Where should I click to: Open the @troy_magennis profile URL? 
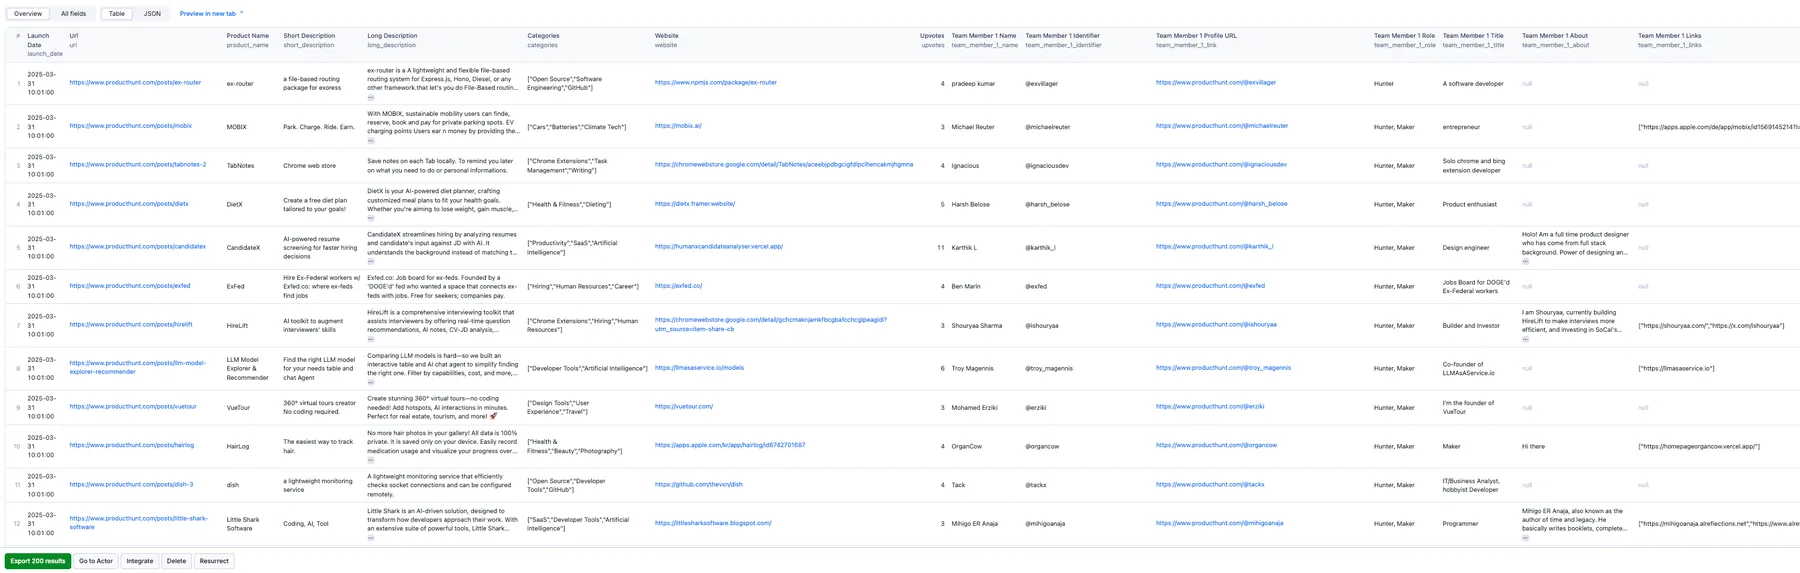[x=1224, y=368]
